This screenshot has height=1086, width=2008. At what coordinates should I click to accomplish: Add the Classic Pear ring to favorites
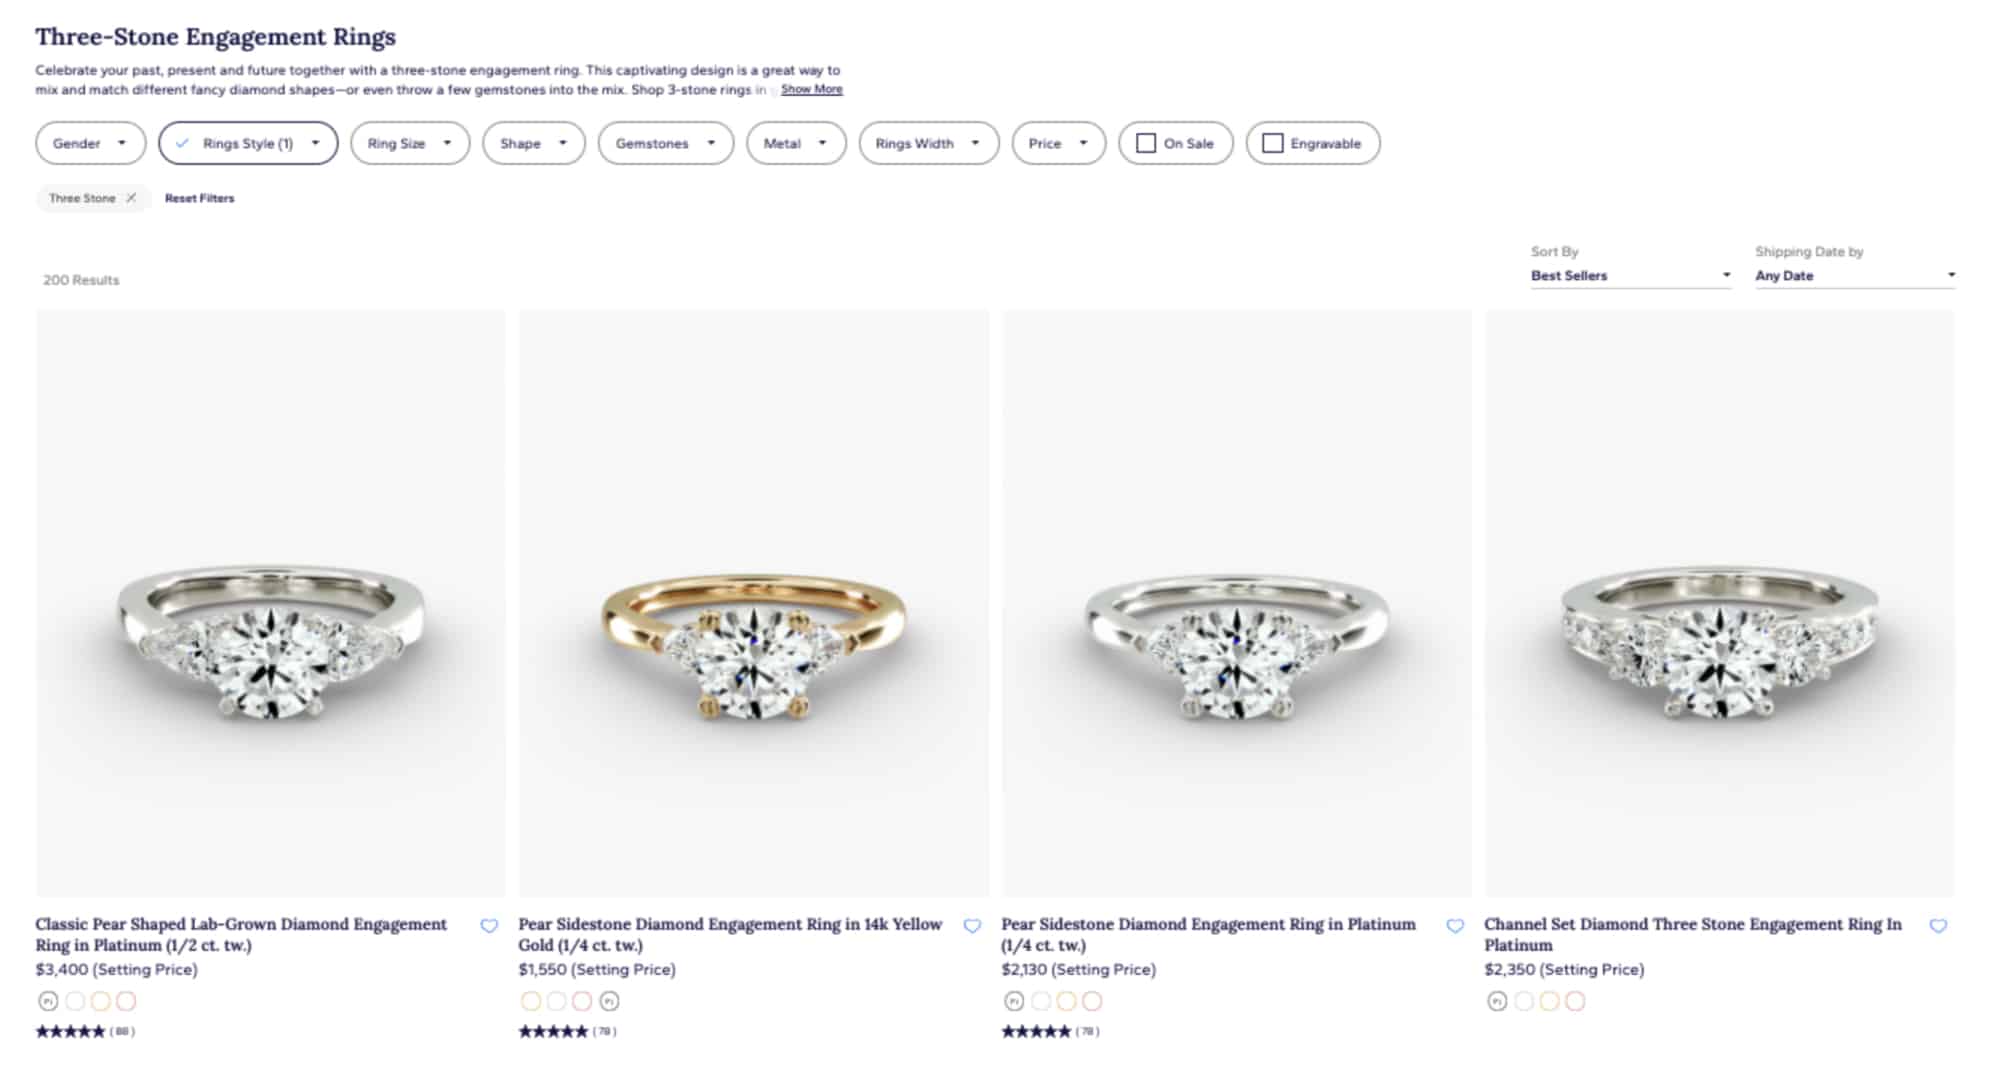(490, 926)
